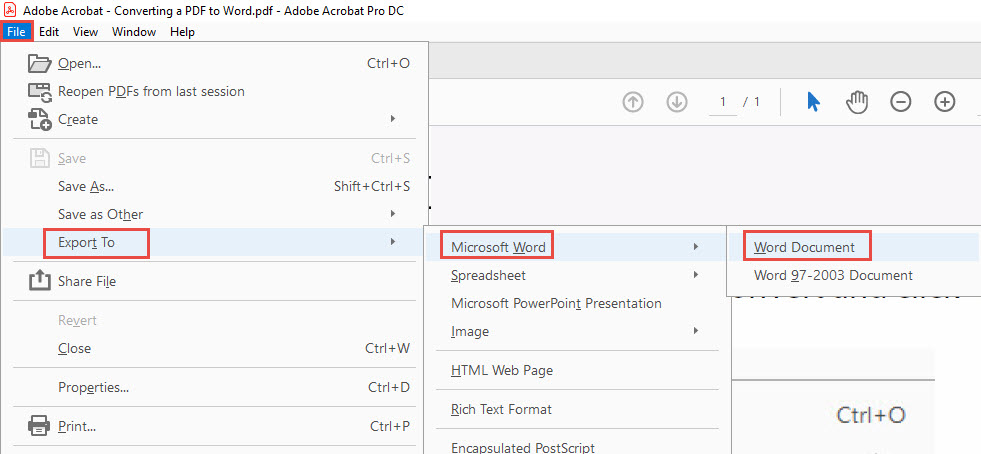The width and height of the screenshot is (981, 454).
Task: Open the Help menu
Action: click(x=182, y=32)
